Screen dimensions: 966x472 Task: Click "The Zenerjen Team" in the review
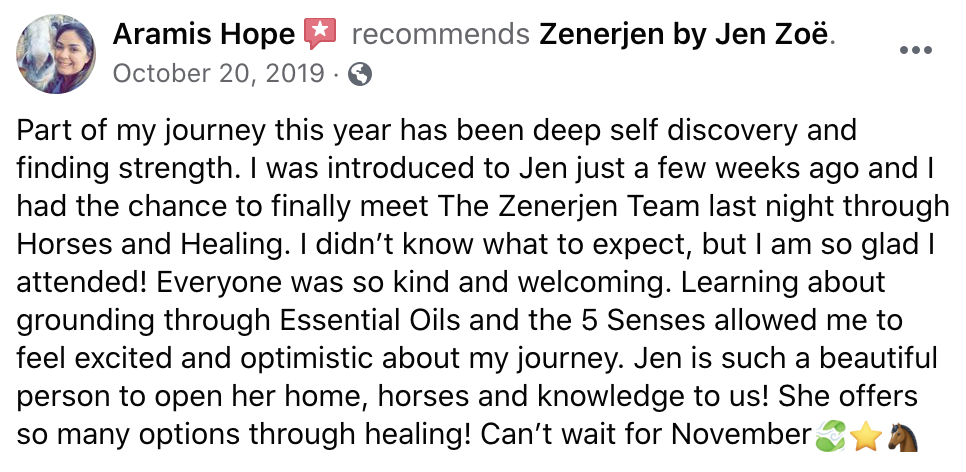[x=561, y=207]
